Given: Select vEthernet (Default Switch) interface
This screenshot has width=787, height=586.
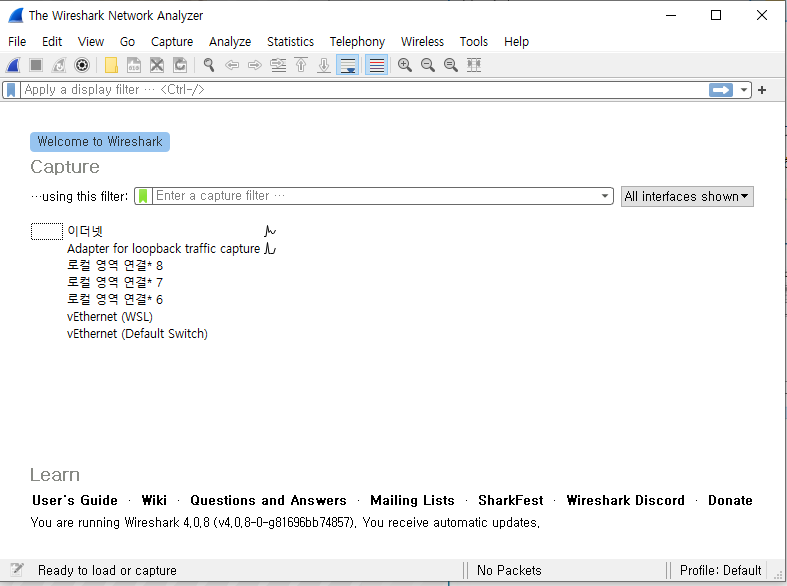Looking at the screenshot, I should [x=137, y=334].
